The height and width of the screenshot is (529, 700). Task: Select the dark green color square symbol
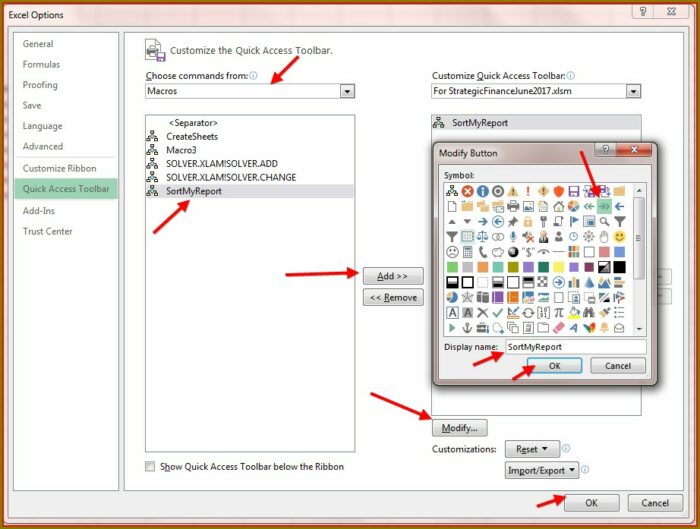543,267
